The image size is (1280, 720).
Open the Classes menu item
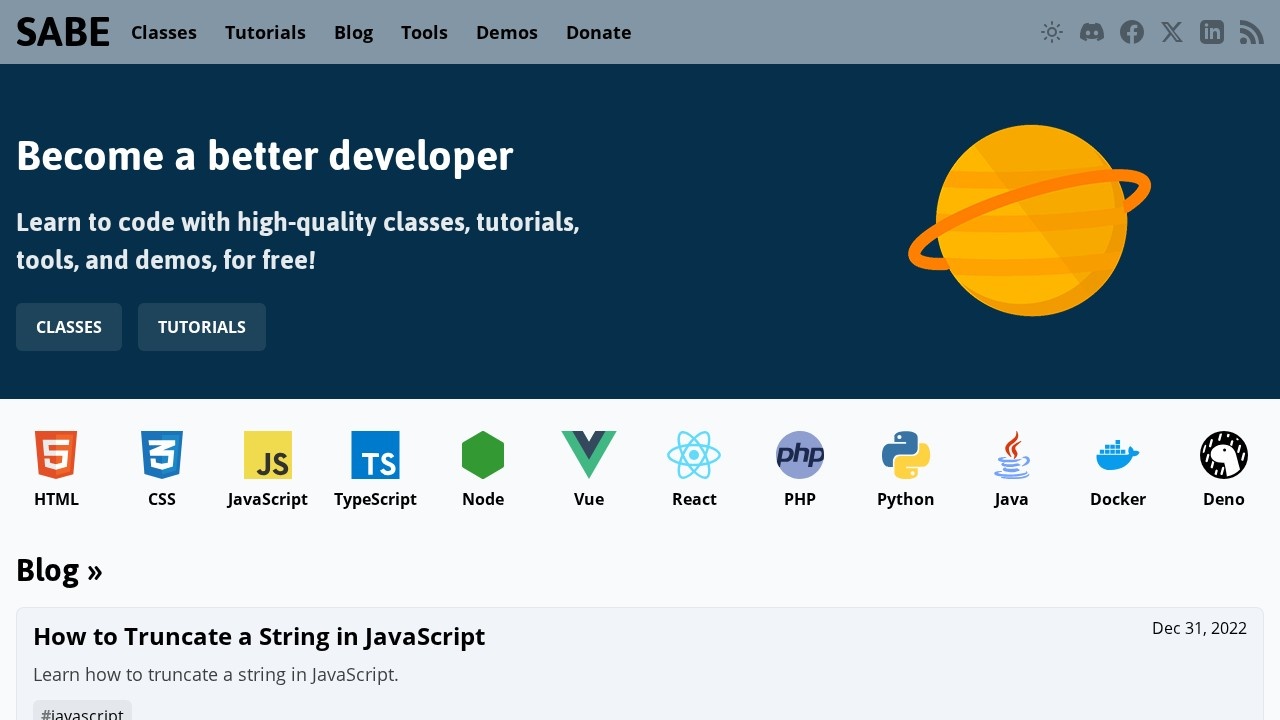pos(164,32)
